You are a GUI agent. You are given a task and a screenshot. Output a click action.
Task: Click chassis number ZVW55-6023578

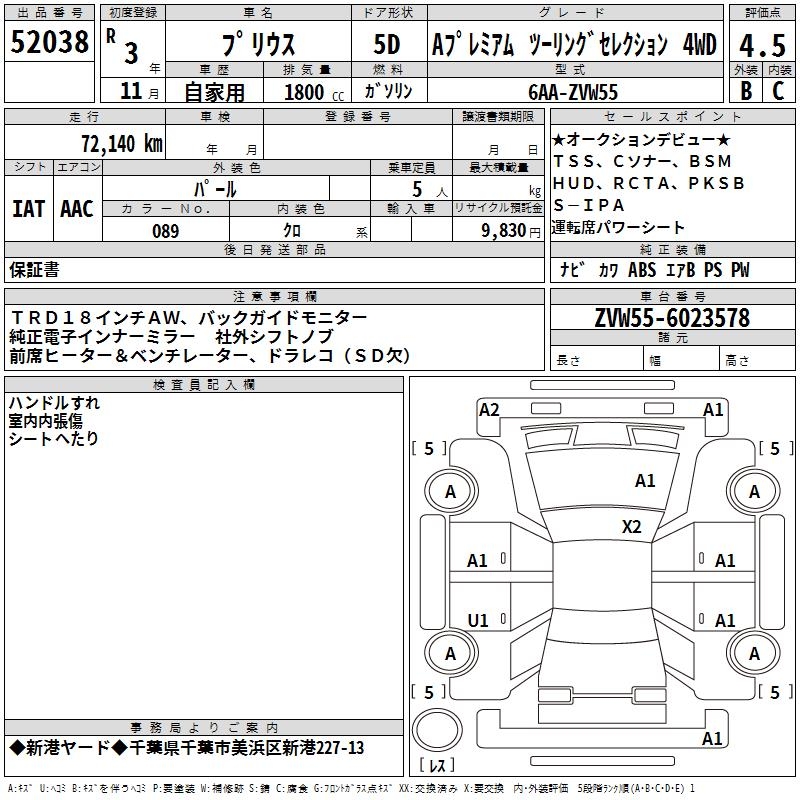(x=672, y=318)
